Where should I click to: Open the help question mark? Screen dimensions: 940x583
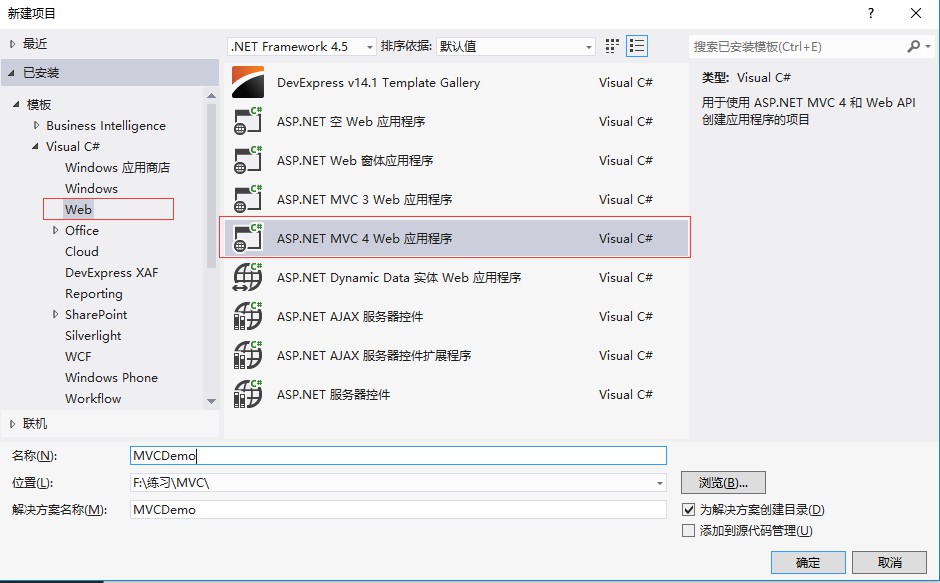(871, 13)
